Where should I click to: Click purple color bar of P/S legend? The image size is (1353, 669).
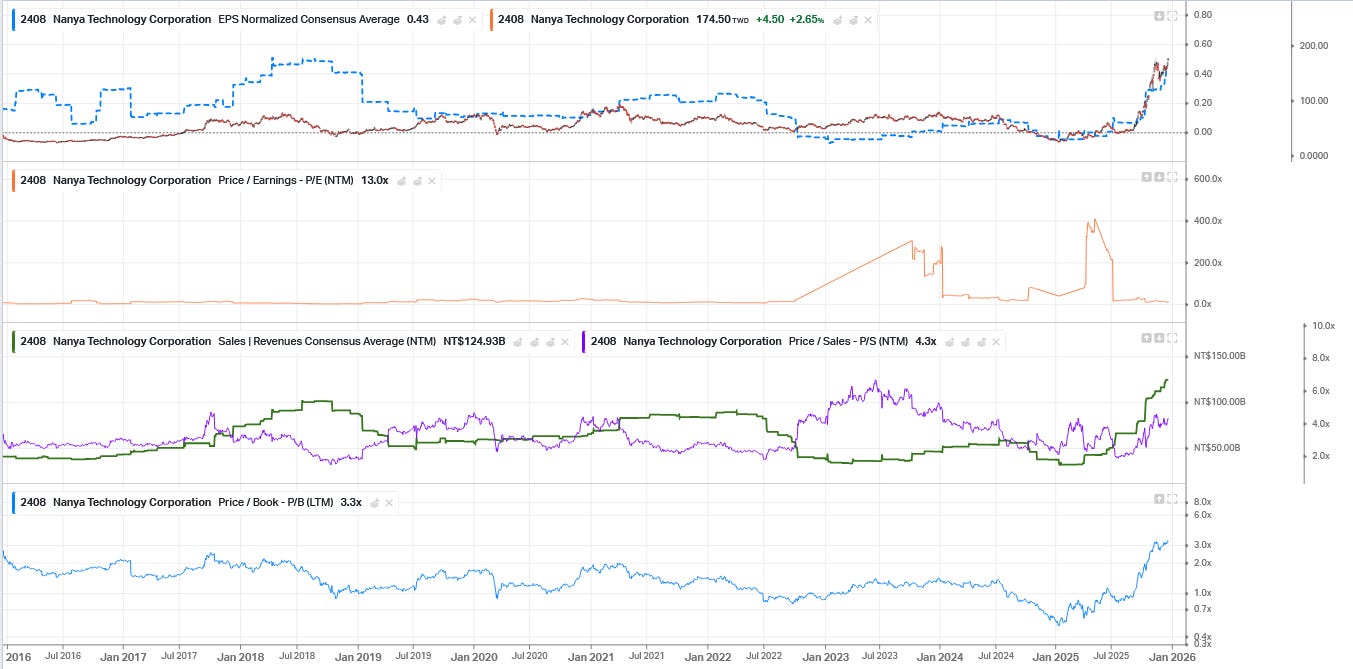584,341
